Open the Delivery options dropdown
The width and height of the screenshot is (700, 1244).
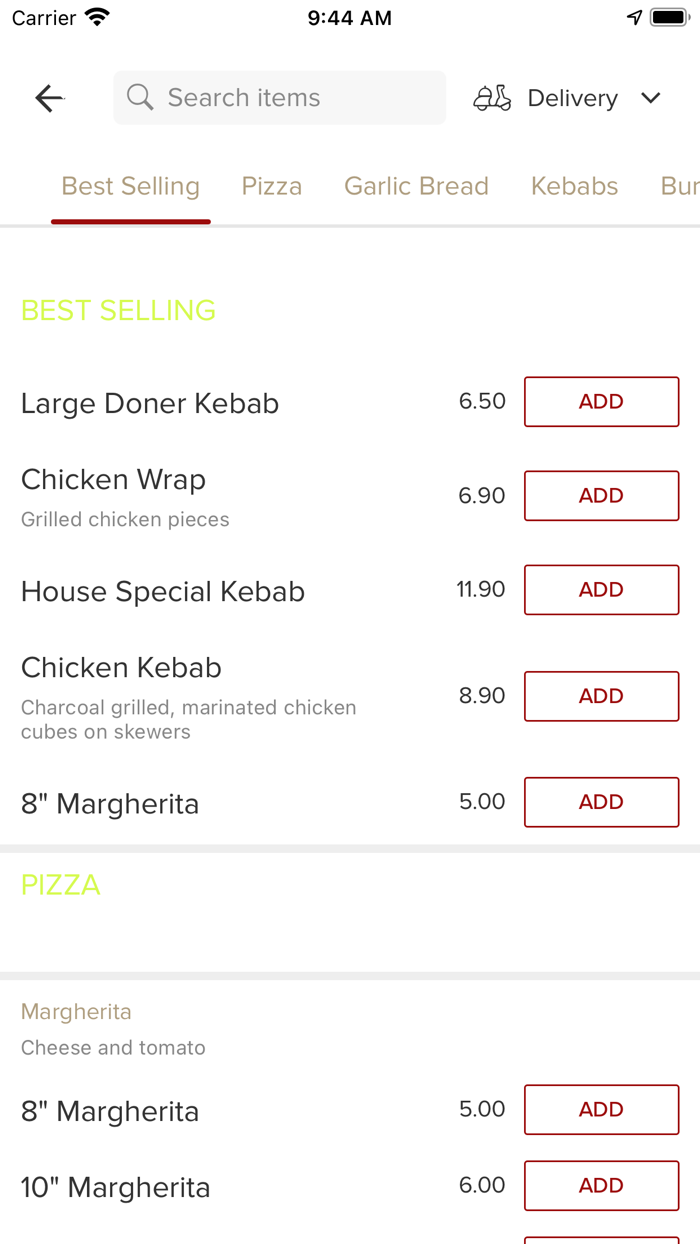[x=571, y=97]
